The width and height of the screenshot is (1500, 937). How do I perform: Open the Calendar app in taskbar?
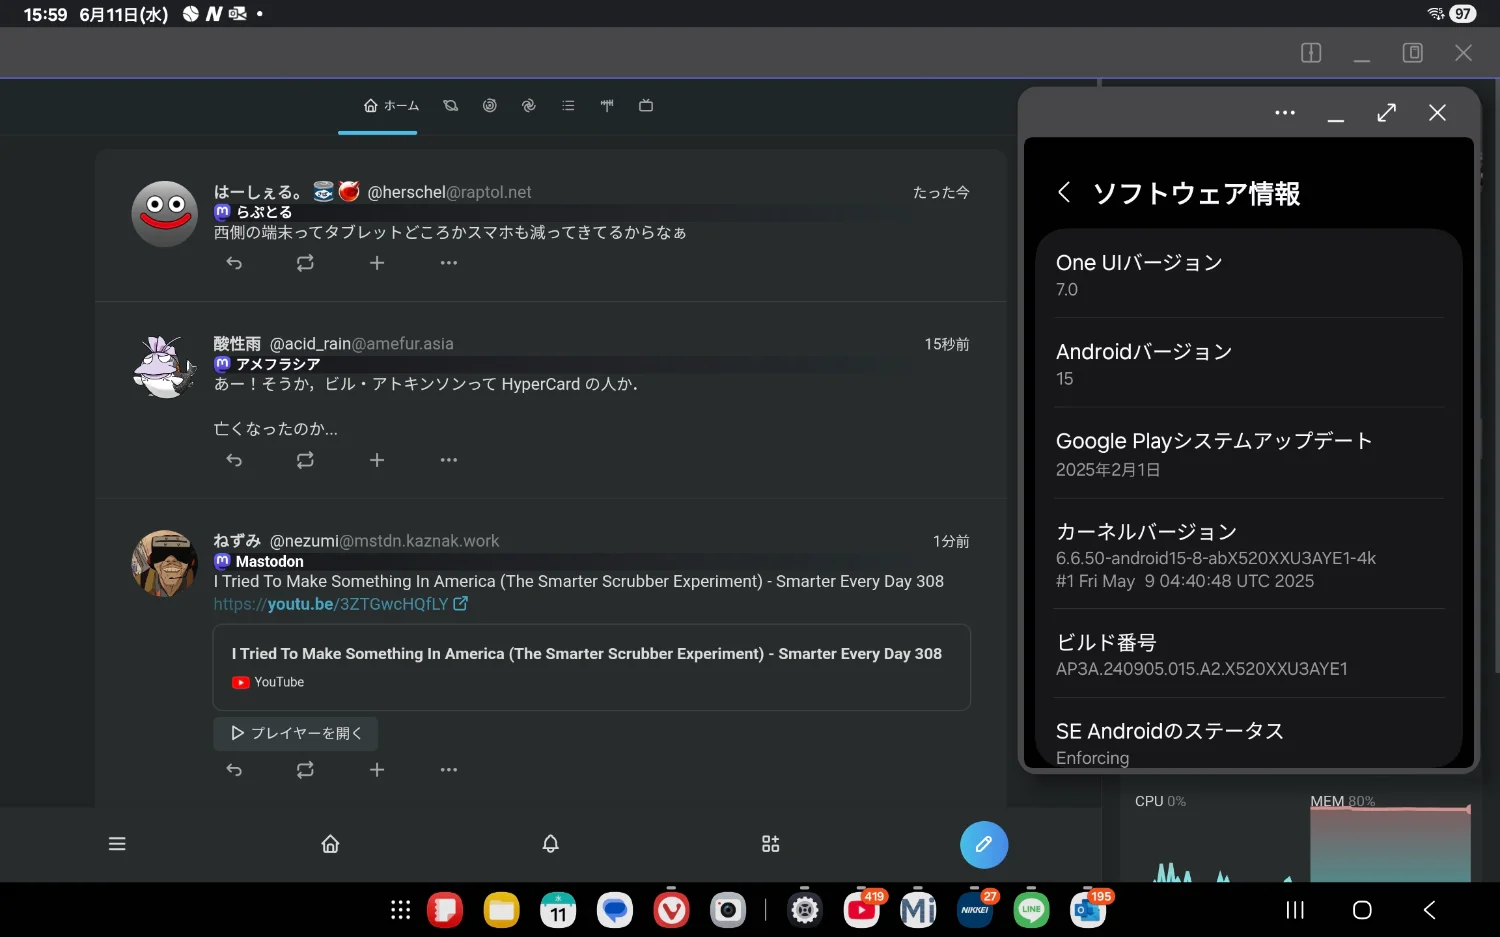pyautogui.click(x=558, y=910)
